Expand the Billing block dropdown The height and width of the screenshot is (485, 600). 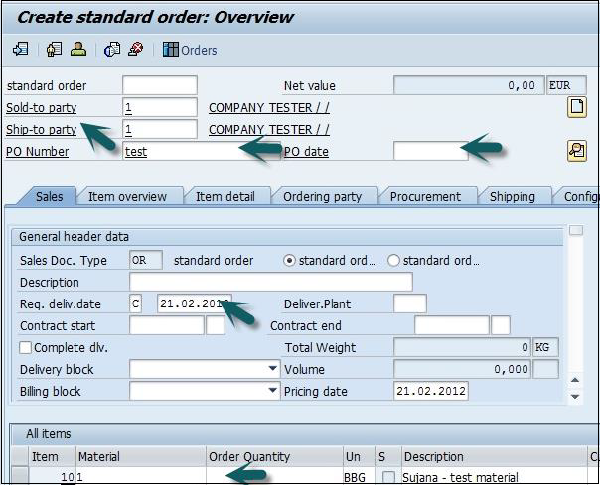click(x=272, y=391)
